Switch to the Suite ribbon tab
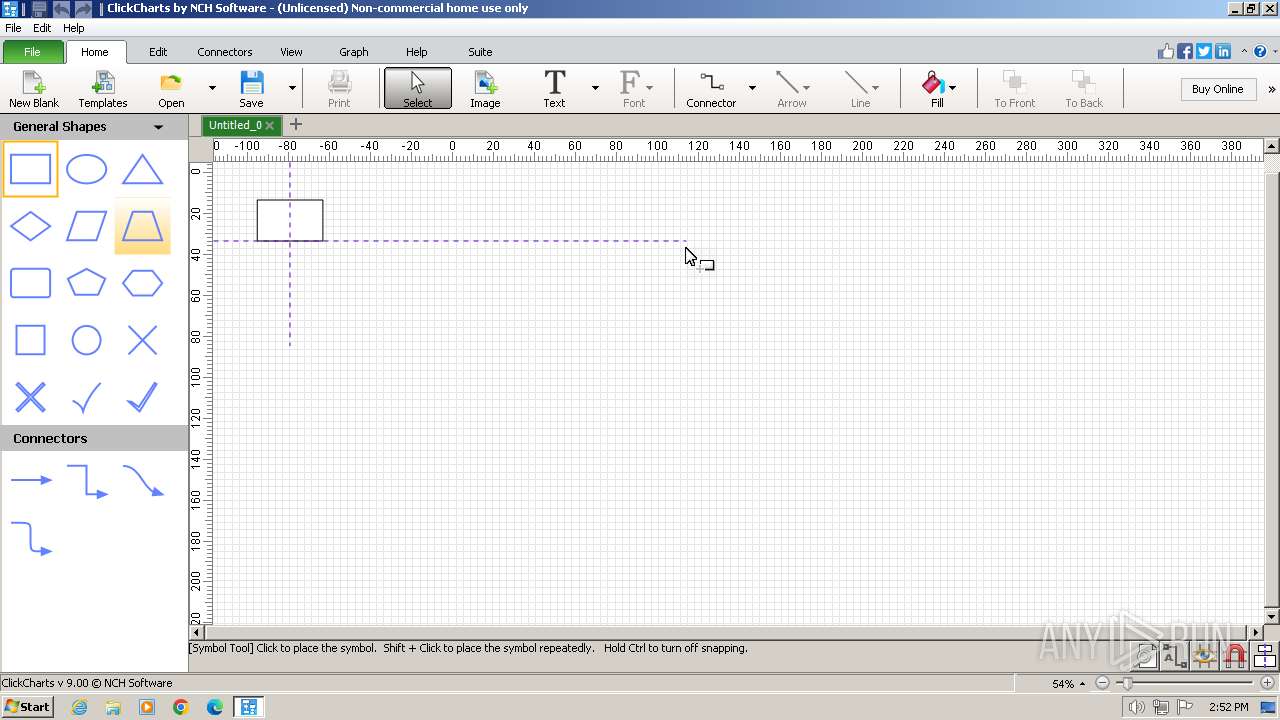This screenshot has height=720, width=1280. pos(480,52)
